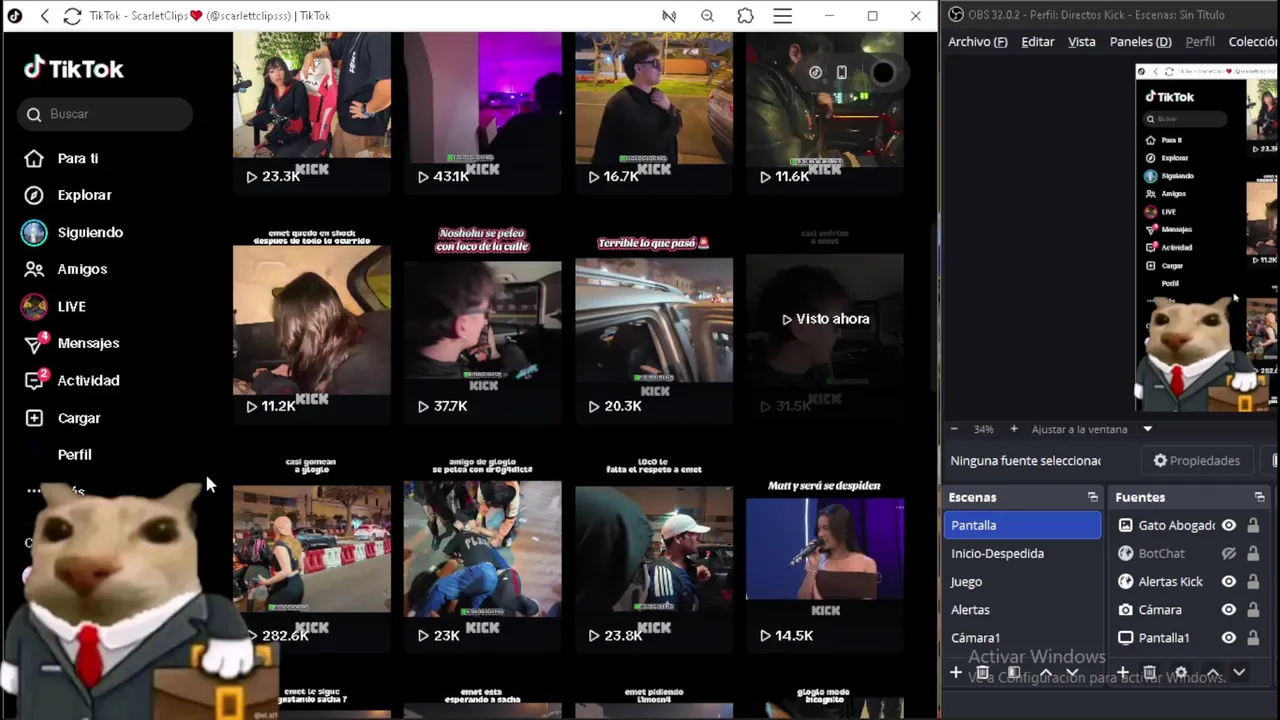Open the Perfil menu in OBS
1280x720 pixels.
pyautogui.click(x=1199, y=42)
